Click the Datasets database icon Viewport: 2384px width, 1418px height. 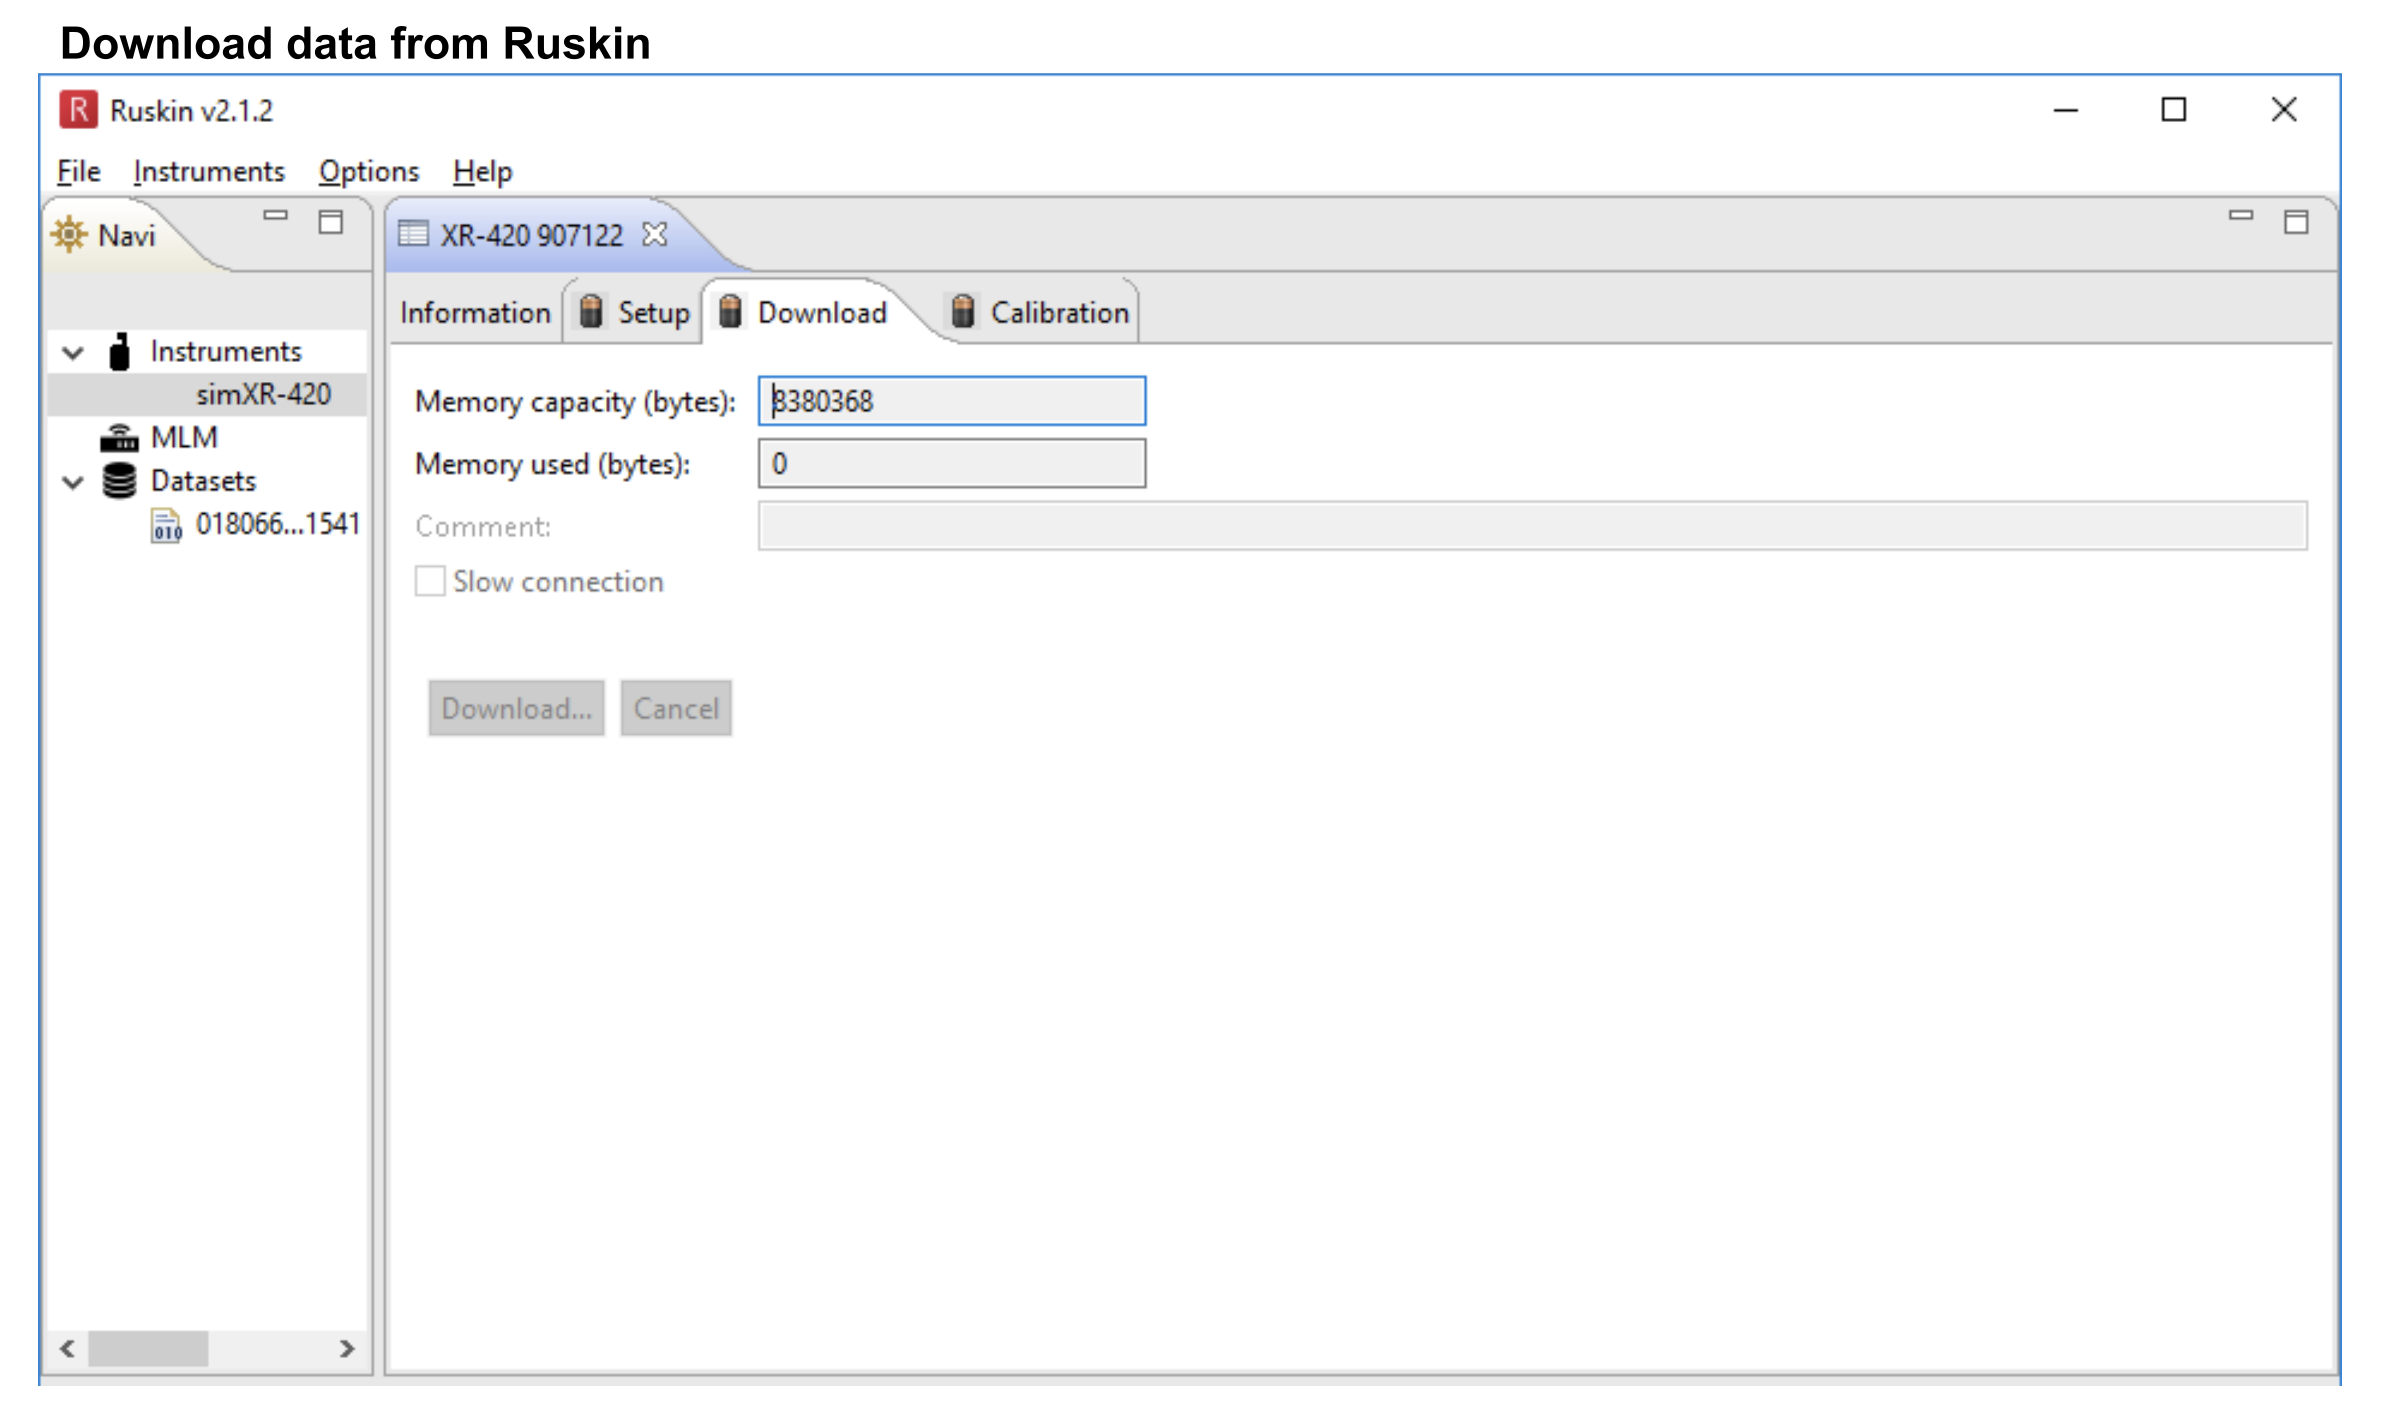coord(119,481)
